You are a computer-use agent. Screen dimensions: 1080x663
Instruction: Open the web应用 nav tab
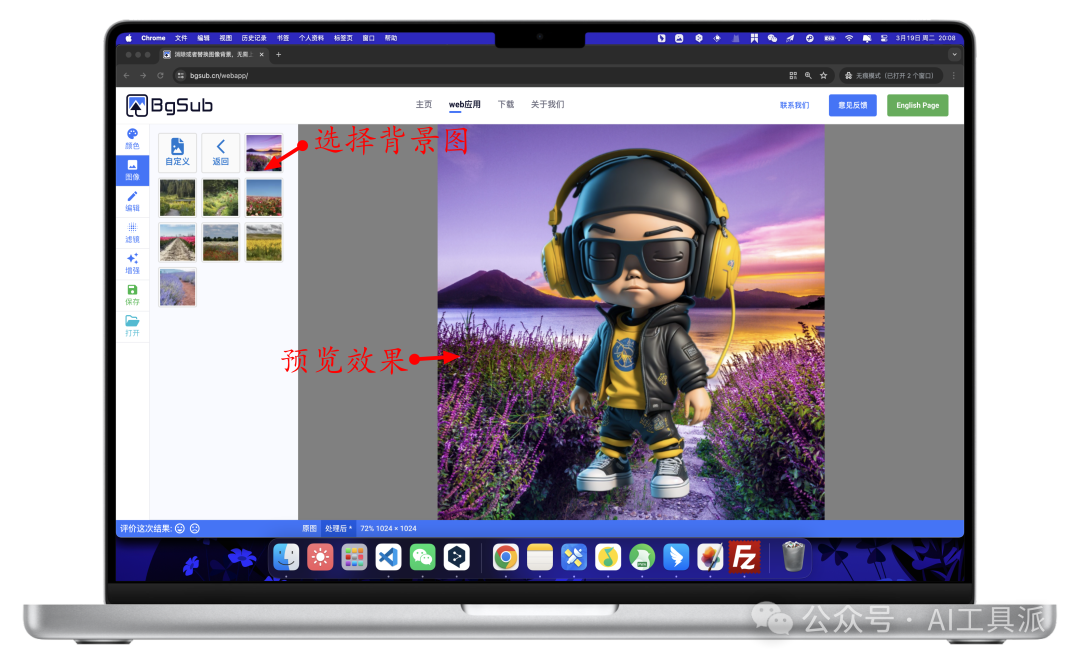click(x=465, y=105)
